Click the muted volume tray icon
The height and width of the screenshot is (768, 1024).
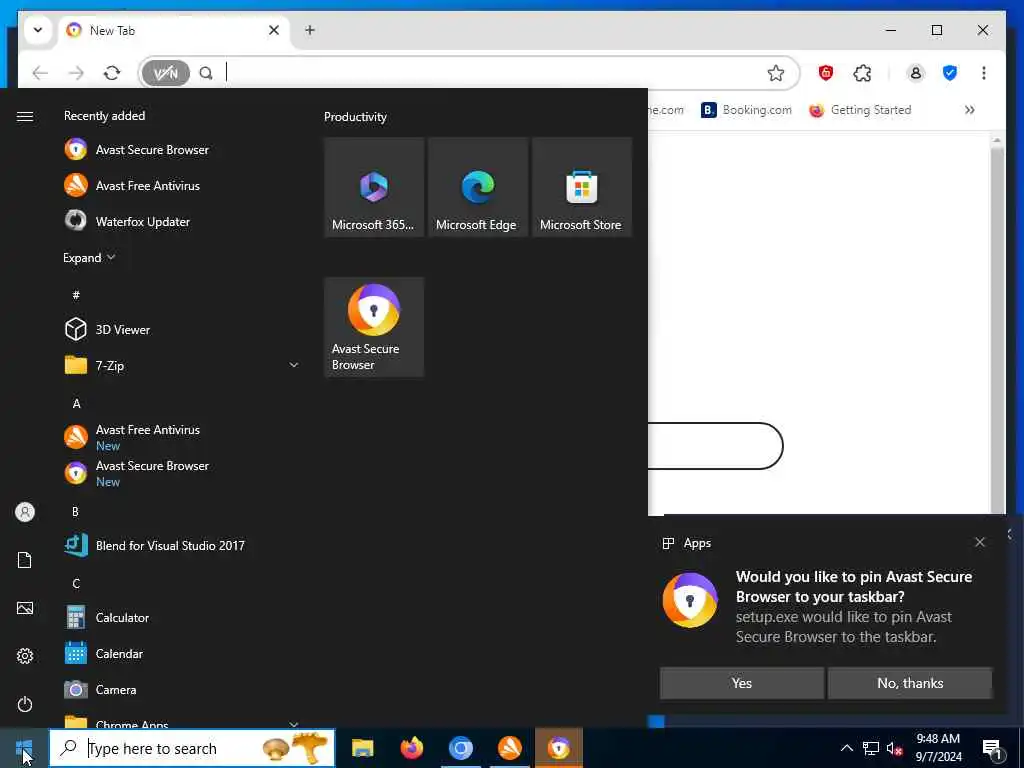coord(895,748)
